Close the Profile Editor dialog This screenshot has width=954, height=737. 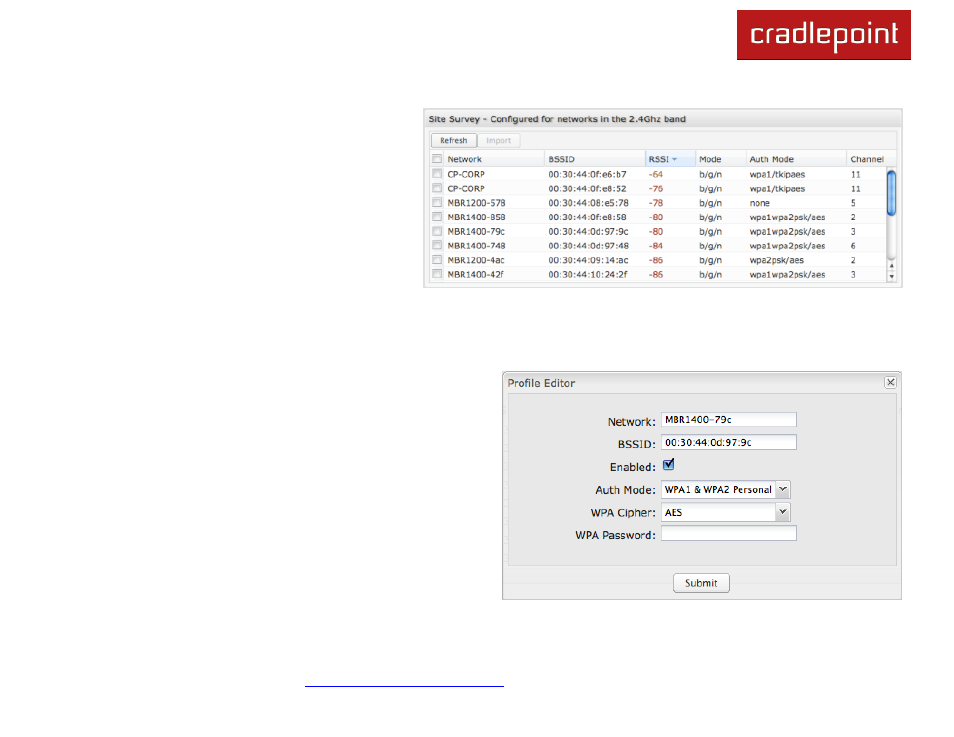tap(890, 382)
